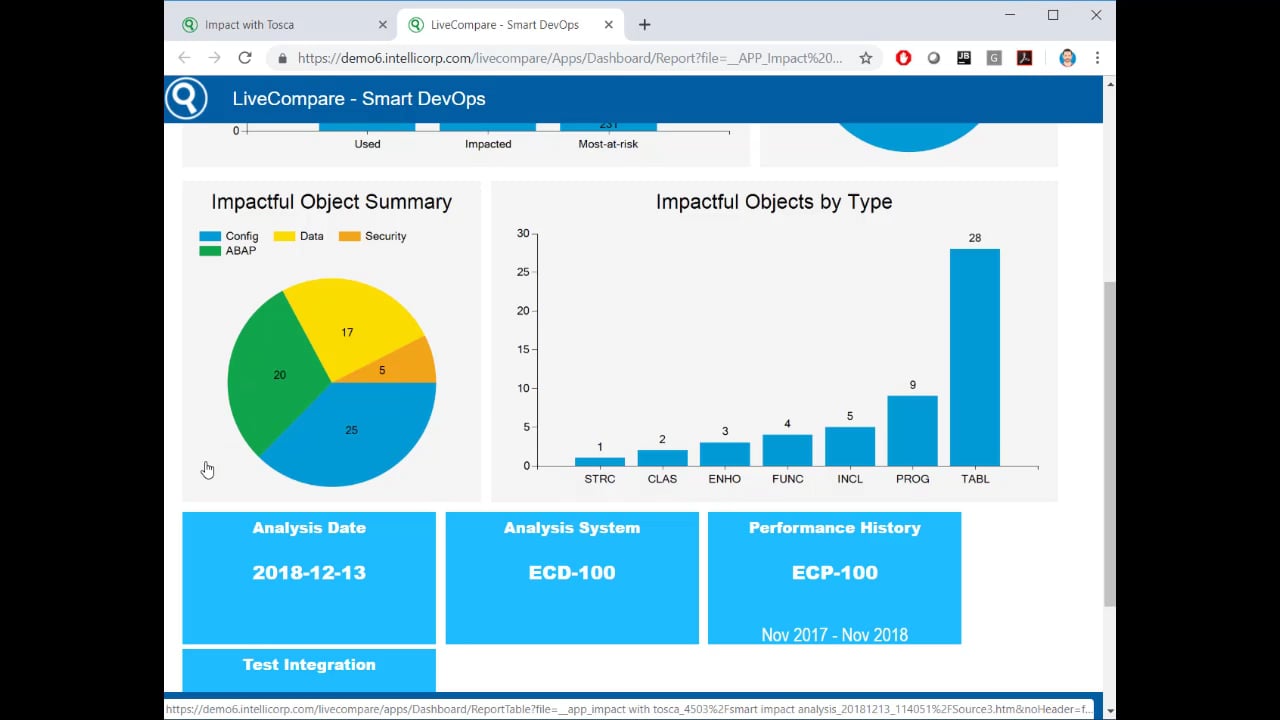Click the FUNC bar in chart

(787, 450)
